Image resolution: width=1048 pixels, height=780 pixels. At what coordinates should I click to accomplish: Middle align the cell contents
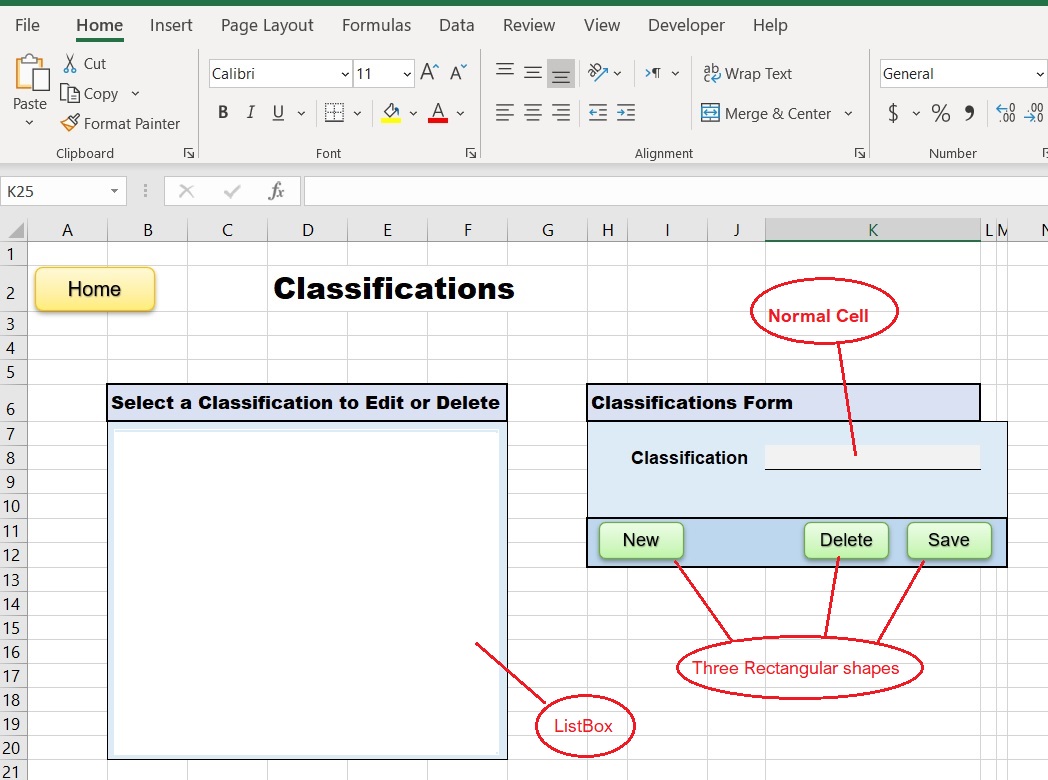tap(533, 72)
